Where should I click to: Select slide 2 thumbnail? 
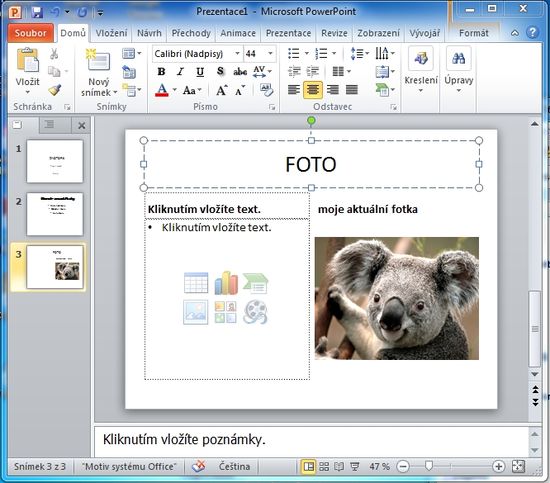[55, 214]
